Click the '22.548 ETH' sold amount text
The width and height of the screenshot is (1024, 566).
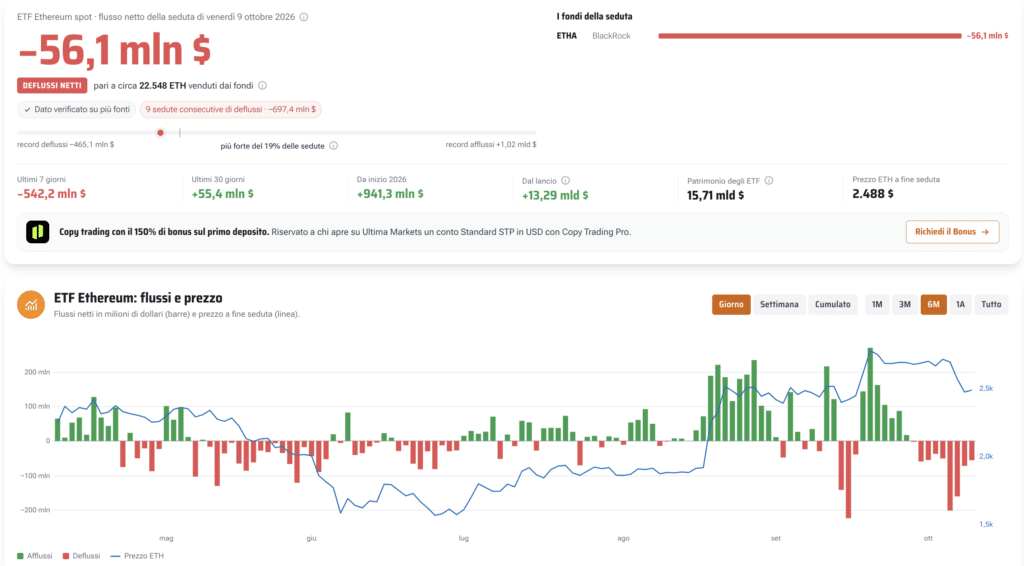pyautogui.click(x=163, y=86)
